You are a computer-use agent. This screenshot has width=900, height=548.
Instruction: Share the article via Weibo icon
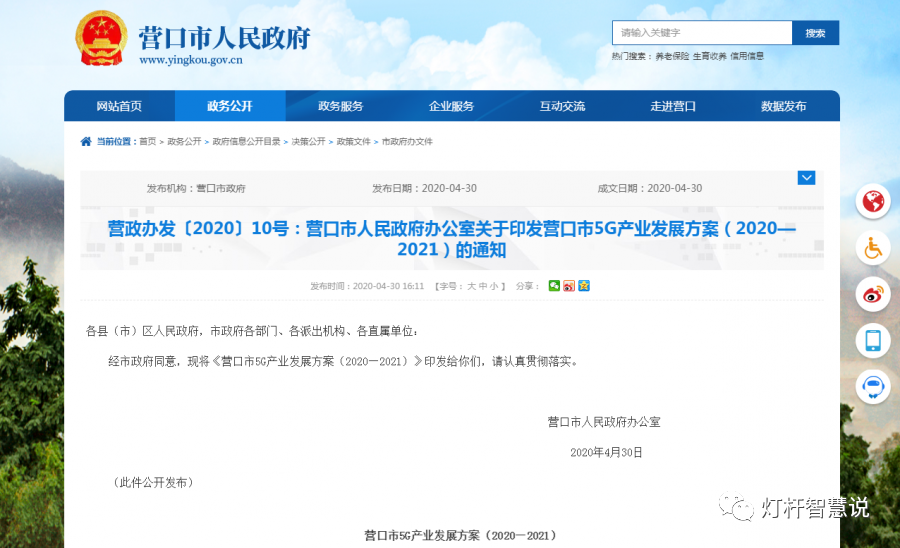[x=569, y=286]
